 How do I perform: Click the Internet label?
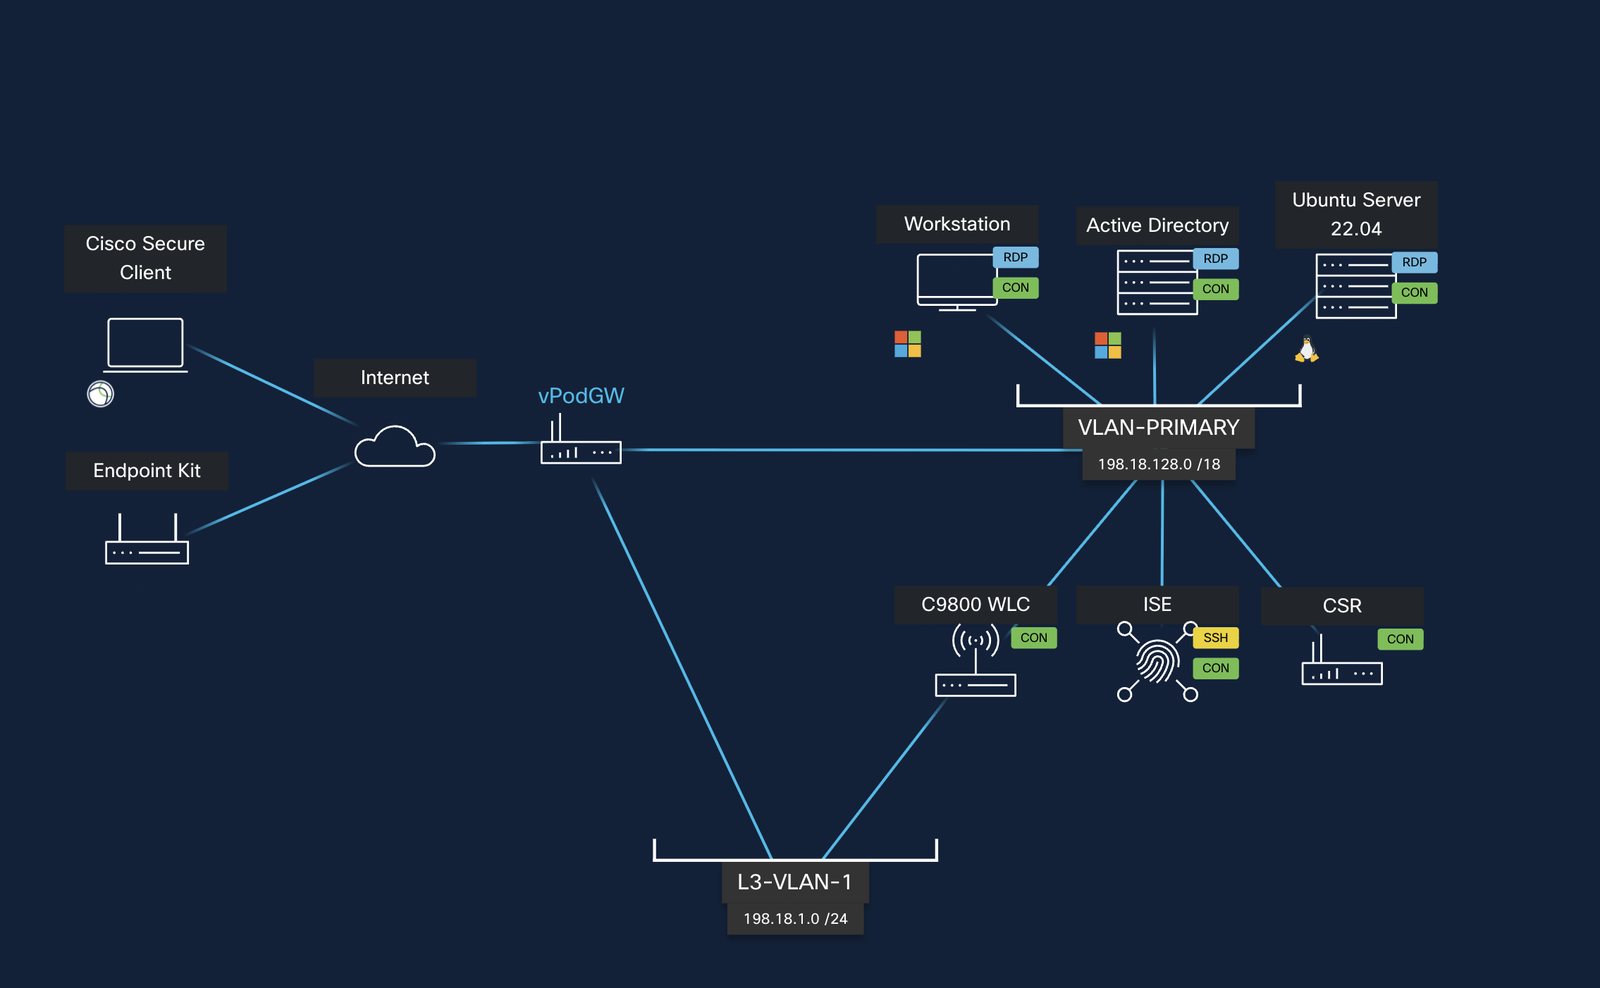(395, 378)
